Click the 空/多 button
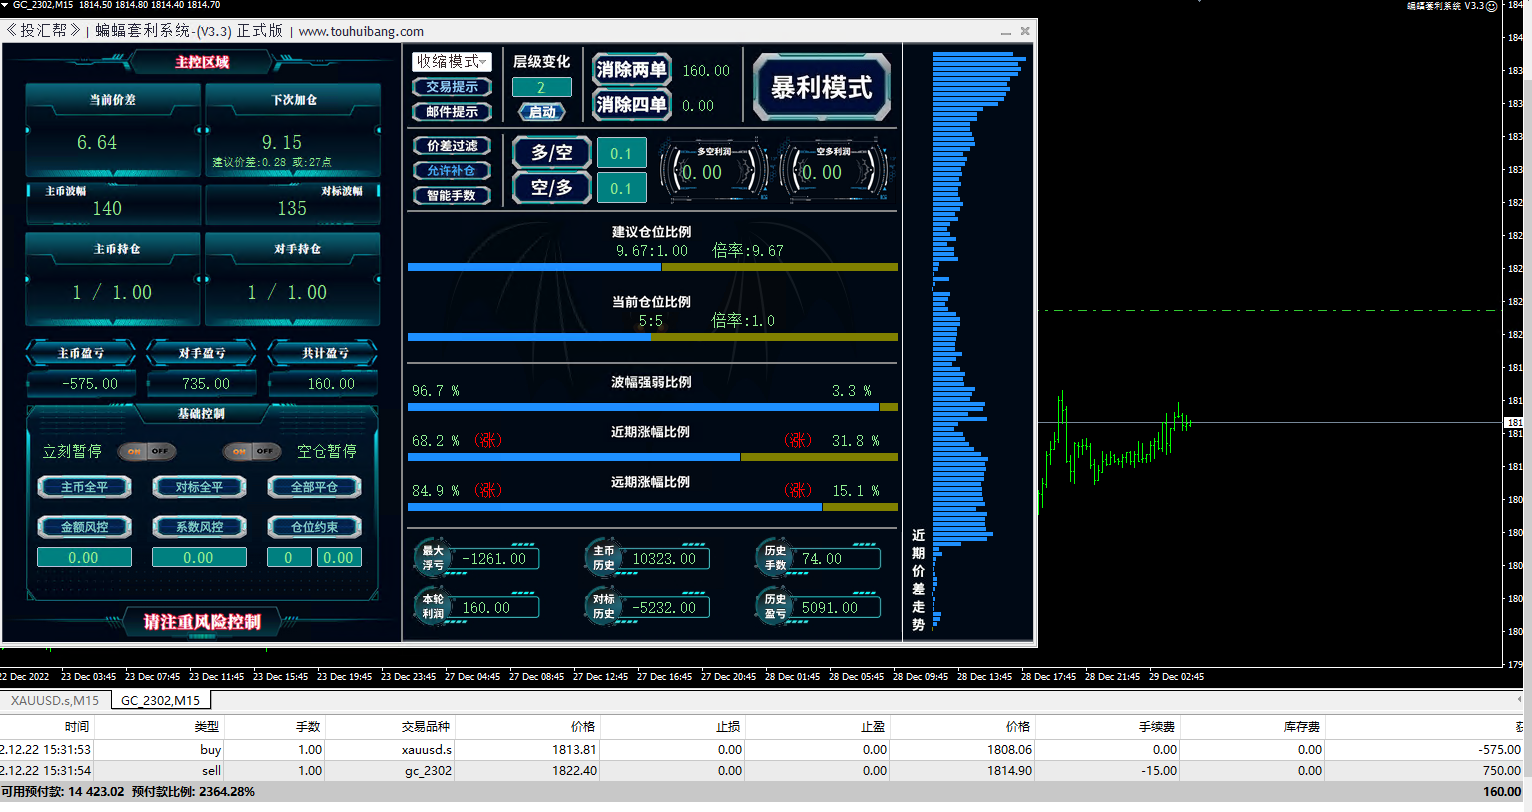This screenshot has width=1532, height=812. click(552, 187)
